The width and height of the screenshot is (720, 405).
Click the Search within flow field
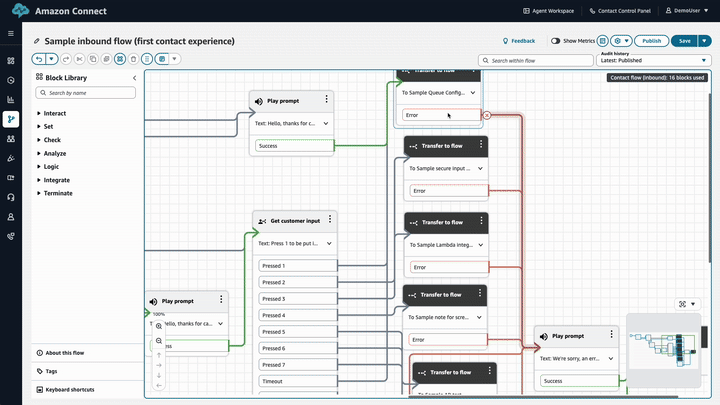click(535, 60)
